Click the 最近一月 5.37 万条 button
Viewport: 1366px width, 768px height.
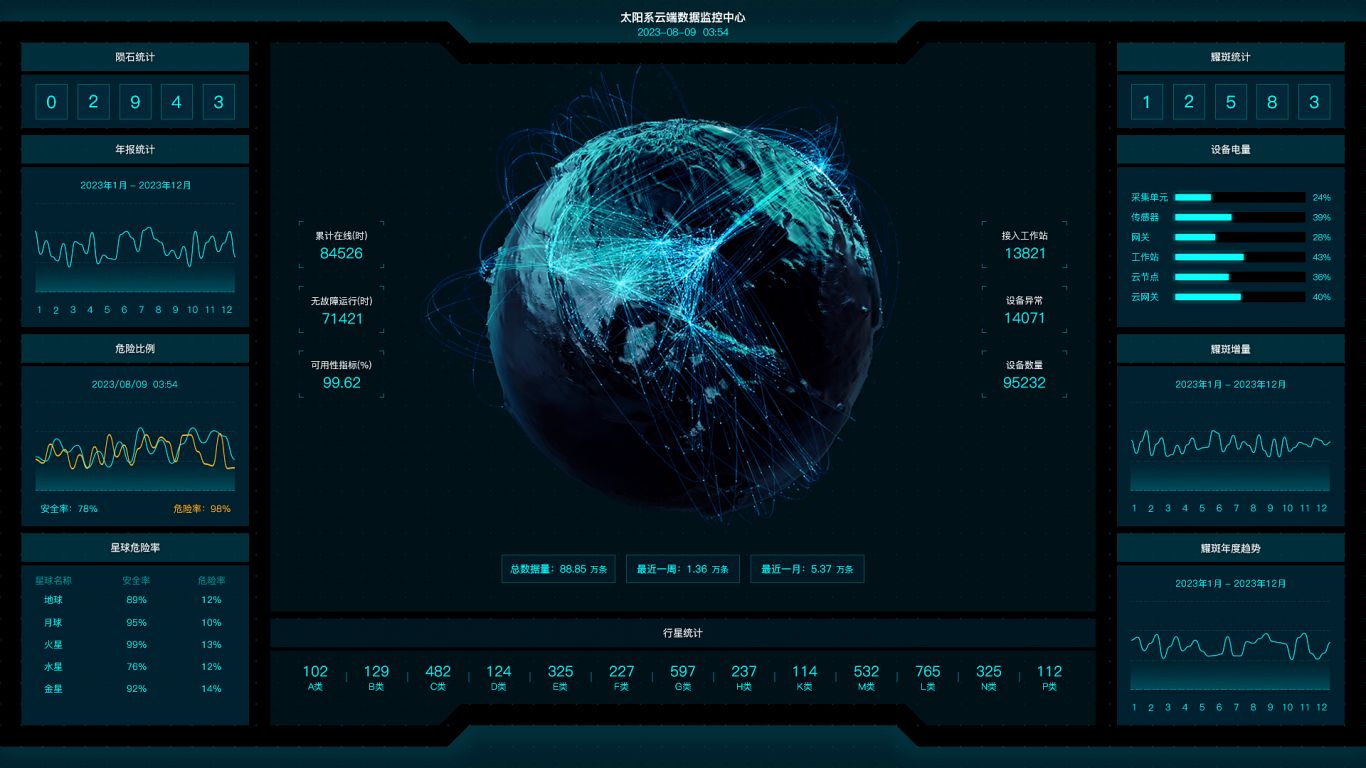click(807, 569)
